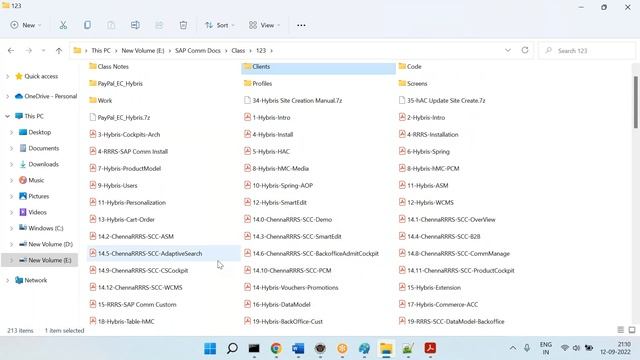The height and width of the screenshot is (360, 640).
Task: Click the Delete trash icon in toolbar
Action: point(183,25)
